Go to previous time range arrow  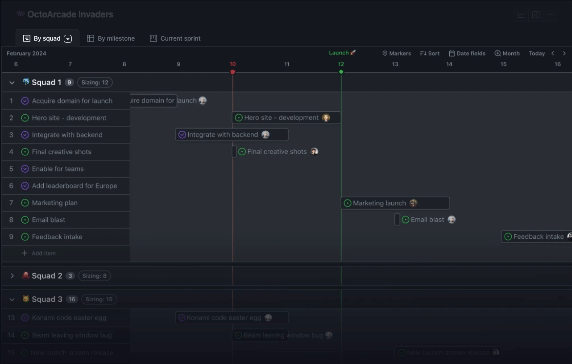click(x=553, y=53)
